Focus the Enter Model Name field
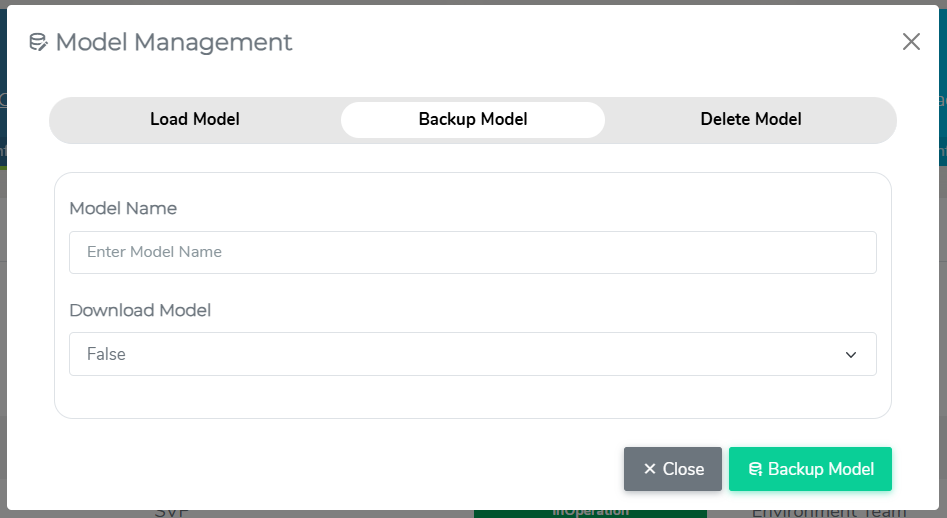Viewport: 947px width, 518px height. pos(473,252)
